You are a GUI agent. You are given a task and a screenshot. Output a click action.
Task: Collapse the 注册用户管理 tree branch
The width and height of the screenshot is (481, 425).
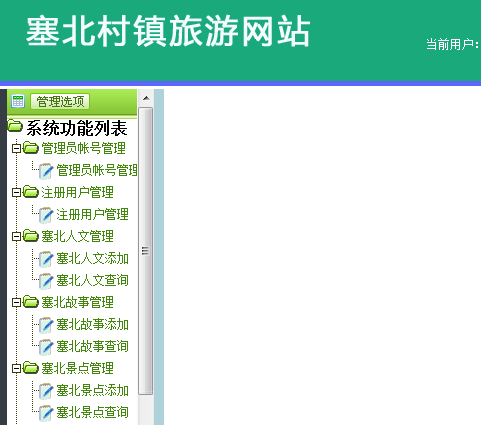click(16, 192)
